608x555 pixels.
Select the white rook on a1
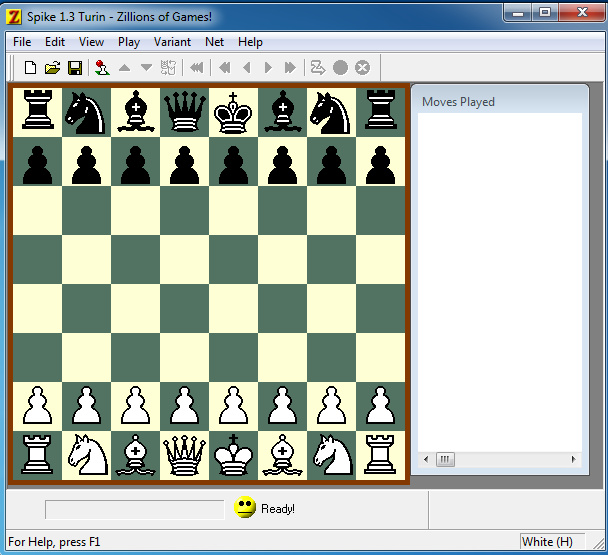pyautogui.click(x=37, y=455)
